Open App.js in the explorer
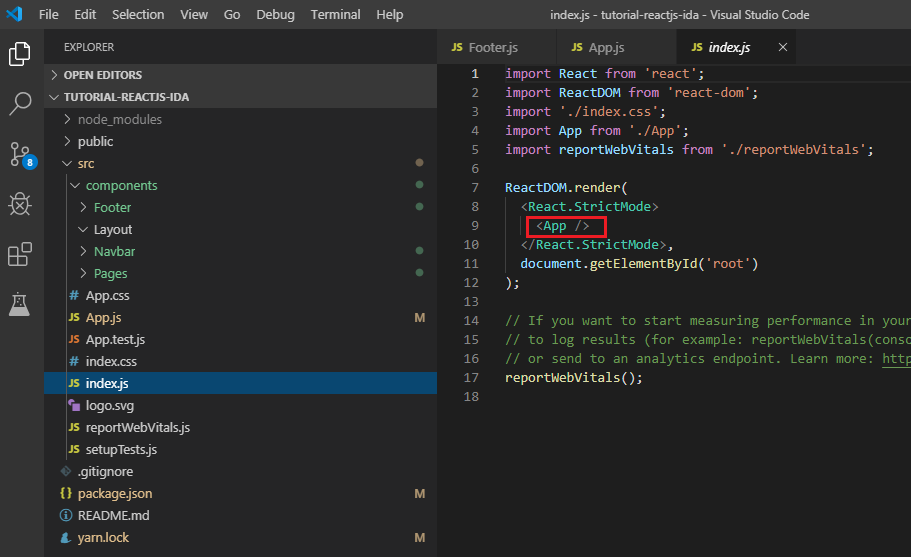 (241, 318)
